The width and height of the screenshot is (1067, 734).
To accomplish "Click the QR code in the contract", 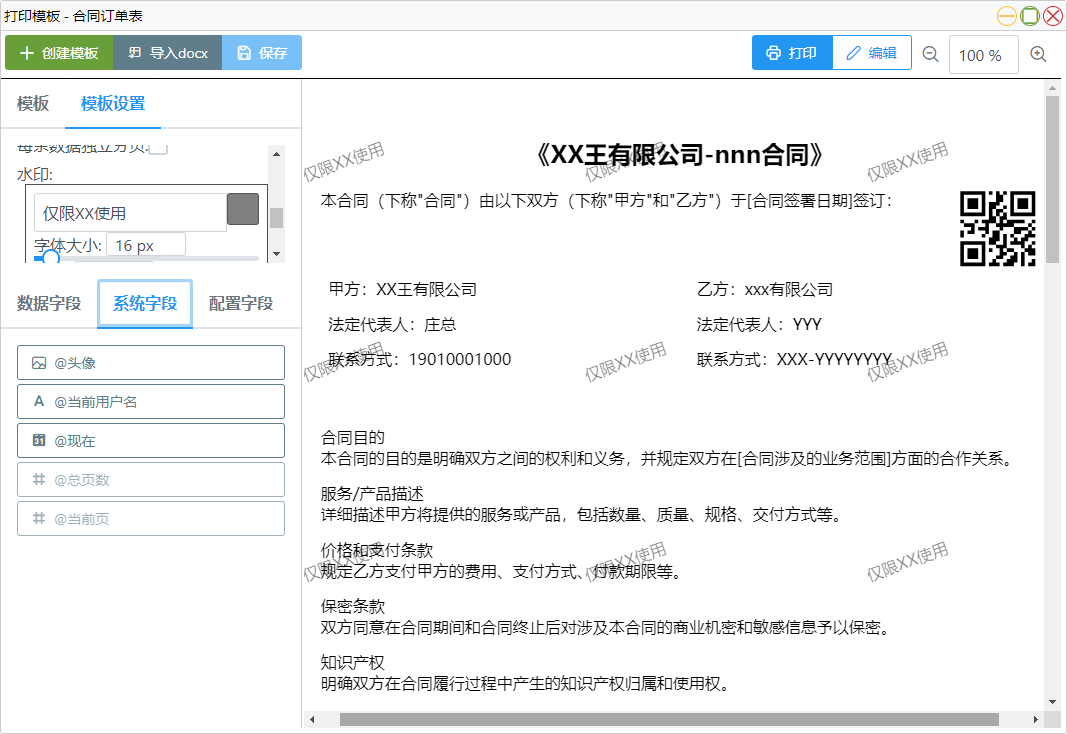I will coord(997,228).
